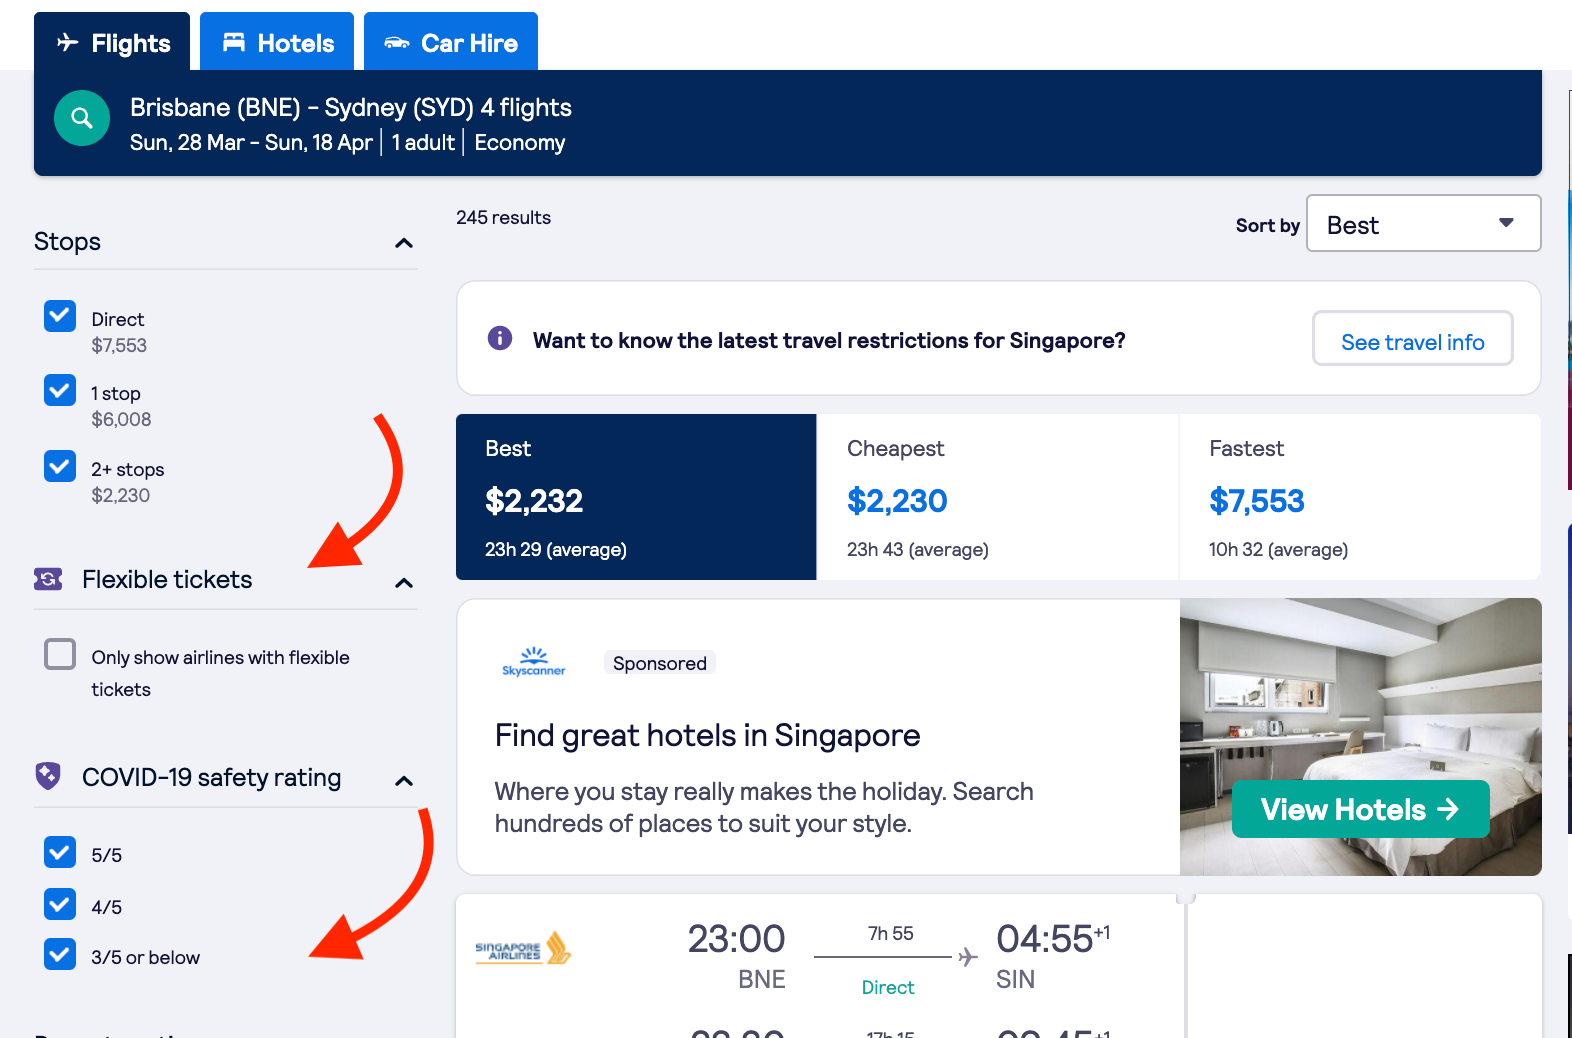The width and height of the screenshot is (1572, 1038).
Task: Click the Economy cabin class text
Action: 520,142
